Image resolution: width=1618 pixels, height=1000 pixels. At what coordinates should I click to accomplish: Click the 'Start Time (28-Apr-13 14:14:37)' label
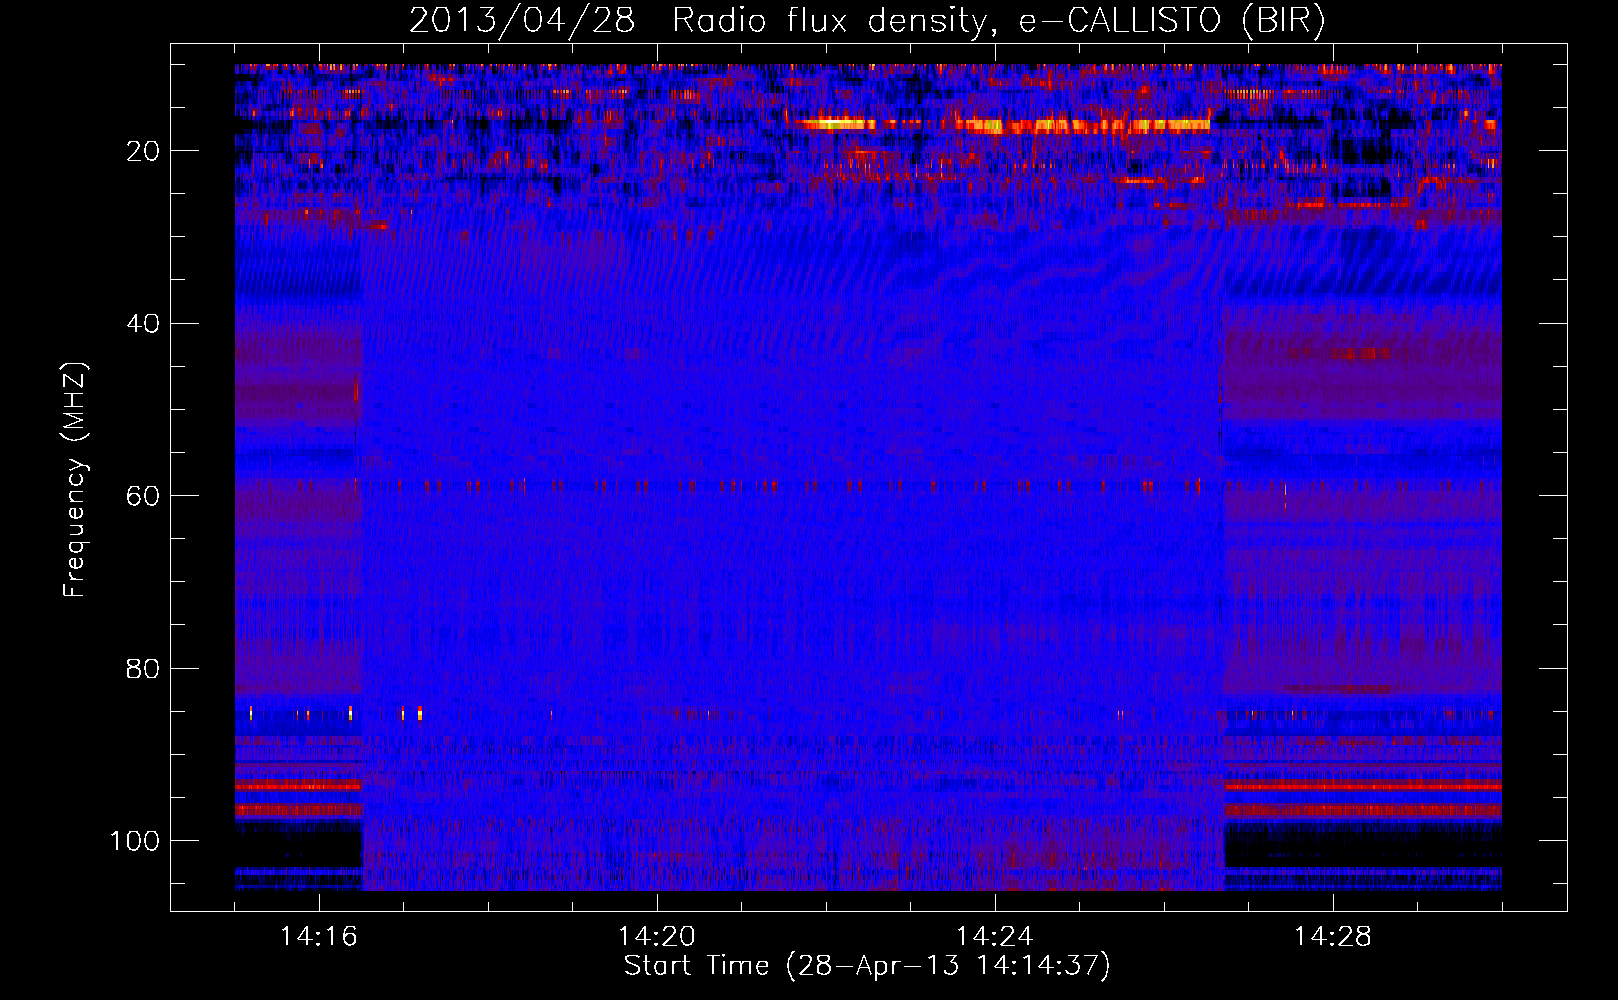(867, 966)
